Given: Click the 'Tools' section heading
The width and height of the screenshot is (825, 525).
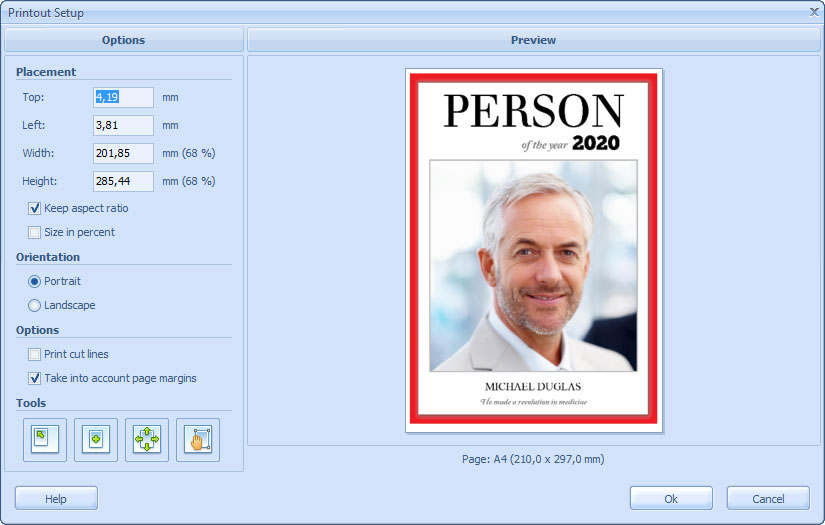Looking at the screenshot, I should (x=31, y=403).
